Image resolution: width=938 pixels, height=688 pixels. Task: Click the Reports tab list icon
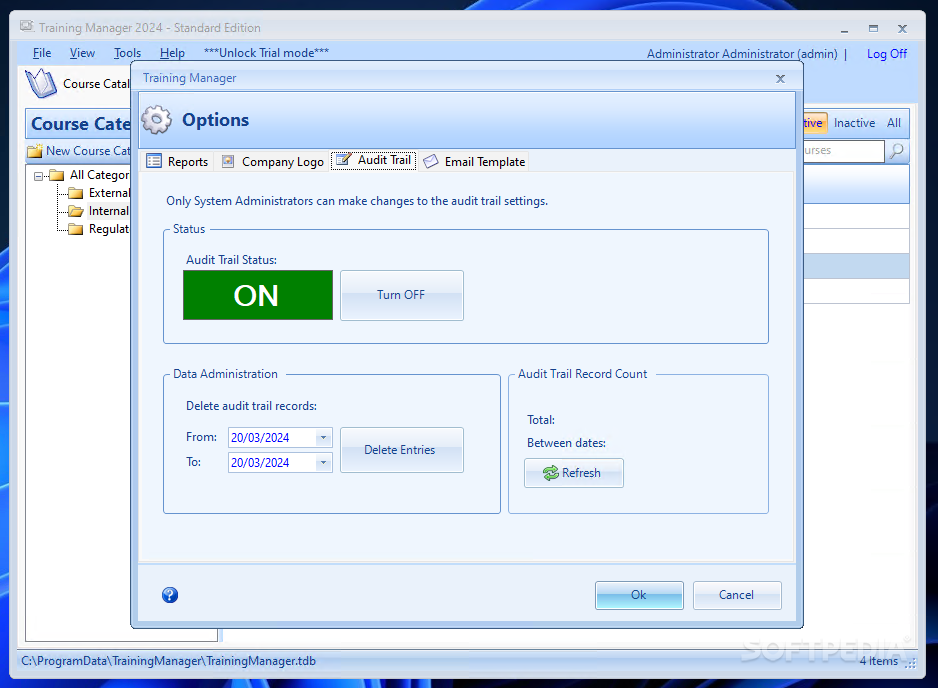click(154, 161)
